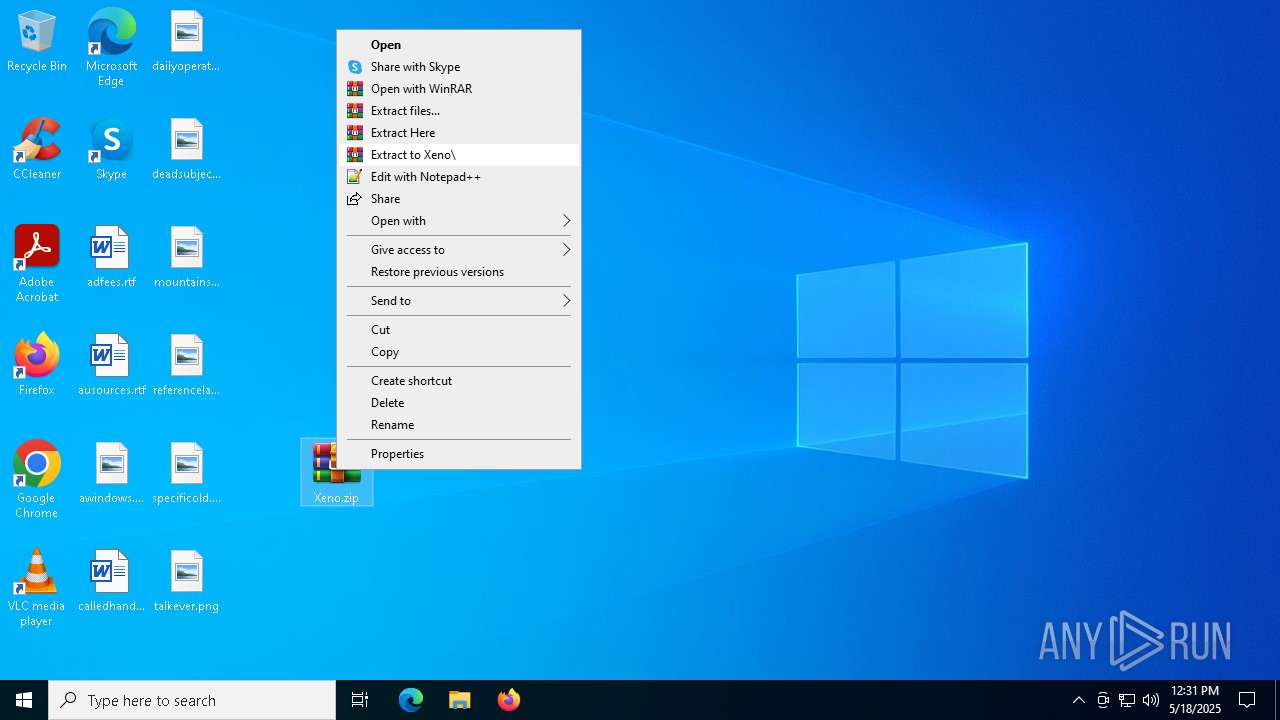1280x720 pixels.
Task: Open the volume control in tray
Action: coord(1151,700)
